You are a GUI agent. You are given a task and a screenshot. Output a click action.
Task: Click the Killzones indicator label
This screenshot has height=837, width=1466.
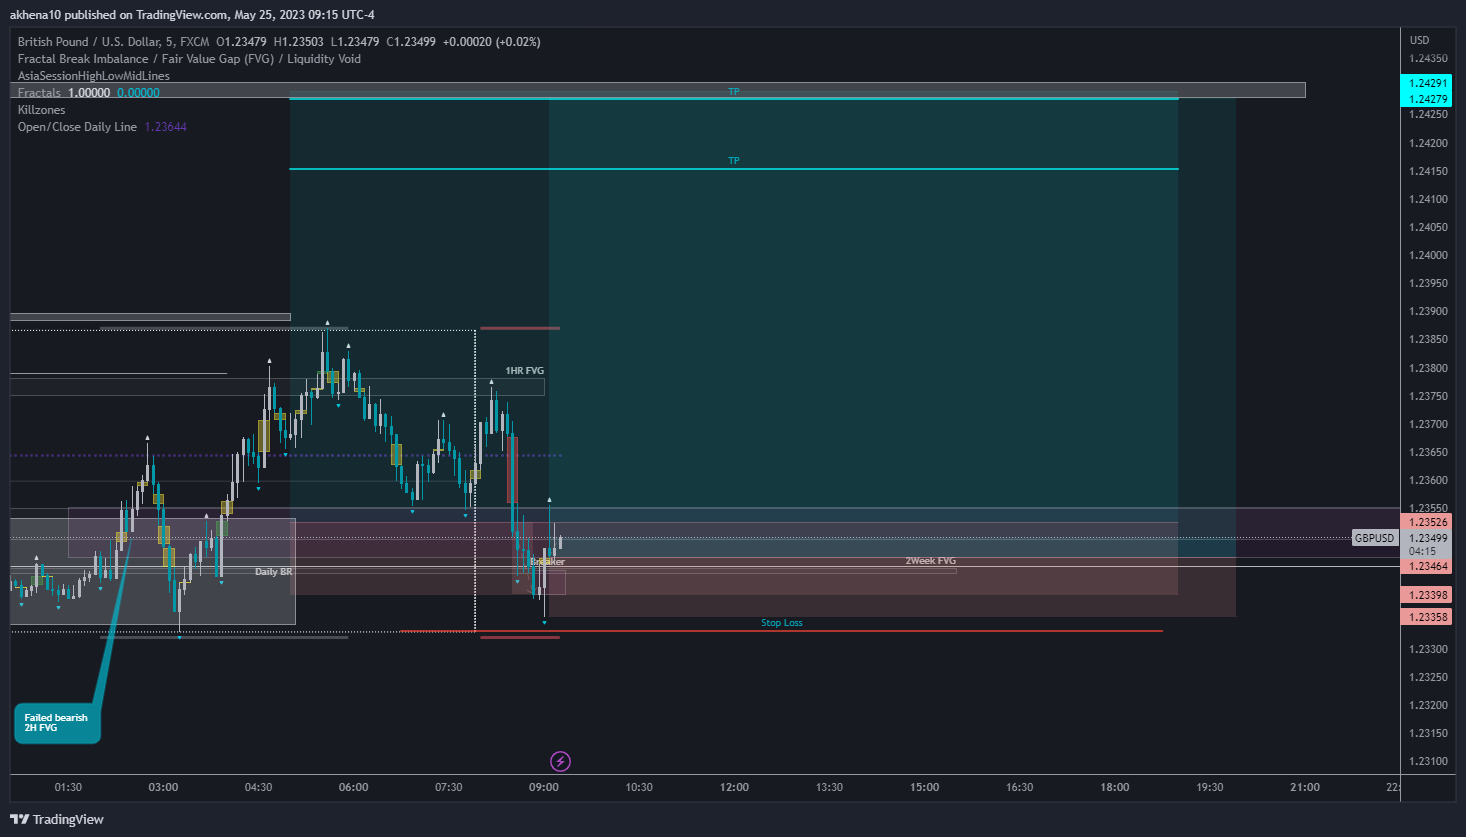(x=42, y=110)
